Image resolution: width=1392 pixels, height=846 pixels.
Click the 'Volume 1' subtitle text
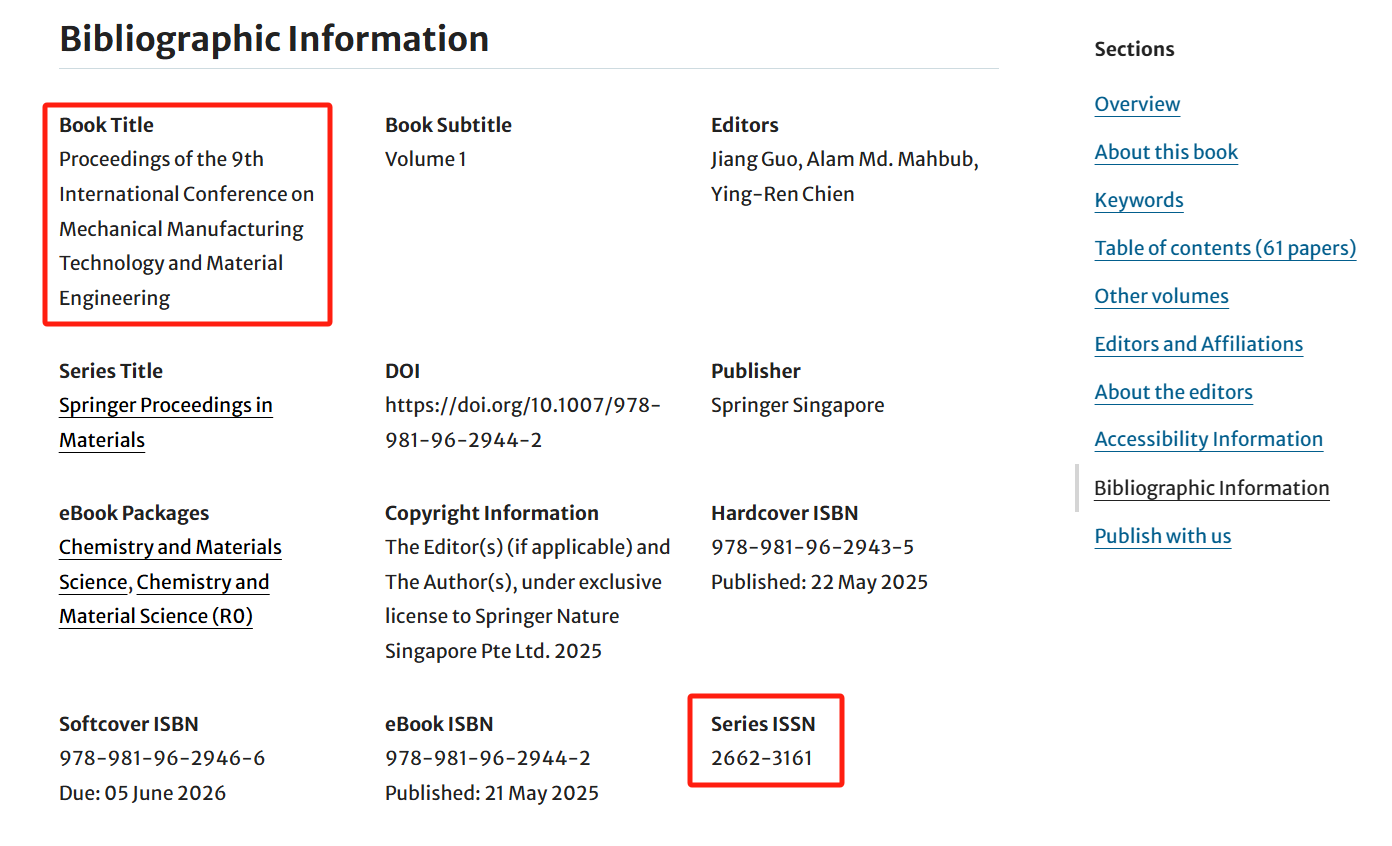pyautogui.click(x=425, y=159)
